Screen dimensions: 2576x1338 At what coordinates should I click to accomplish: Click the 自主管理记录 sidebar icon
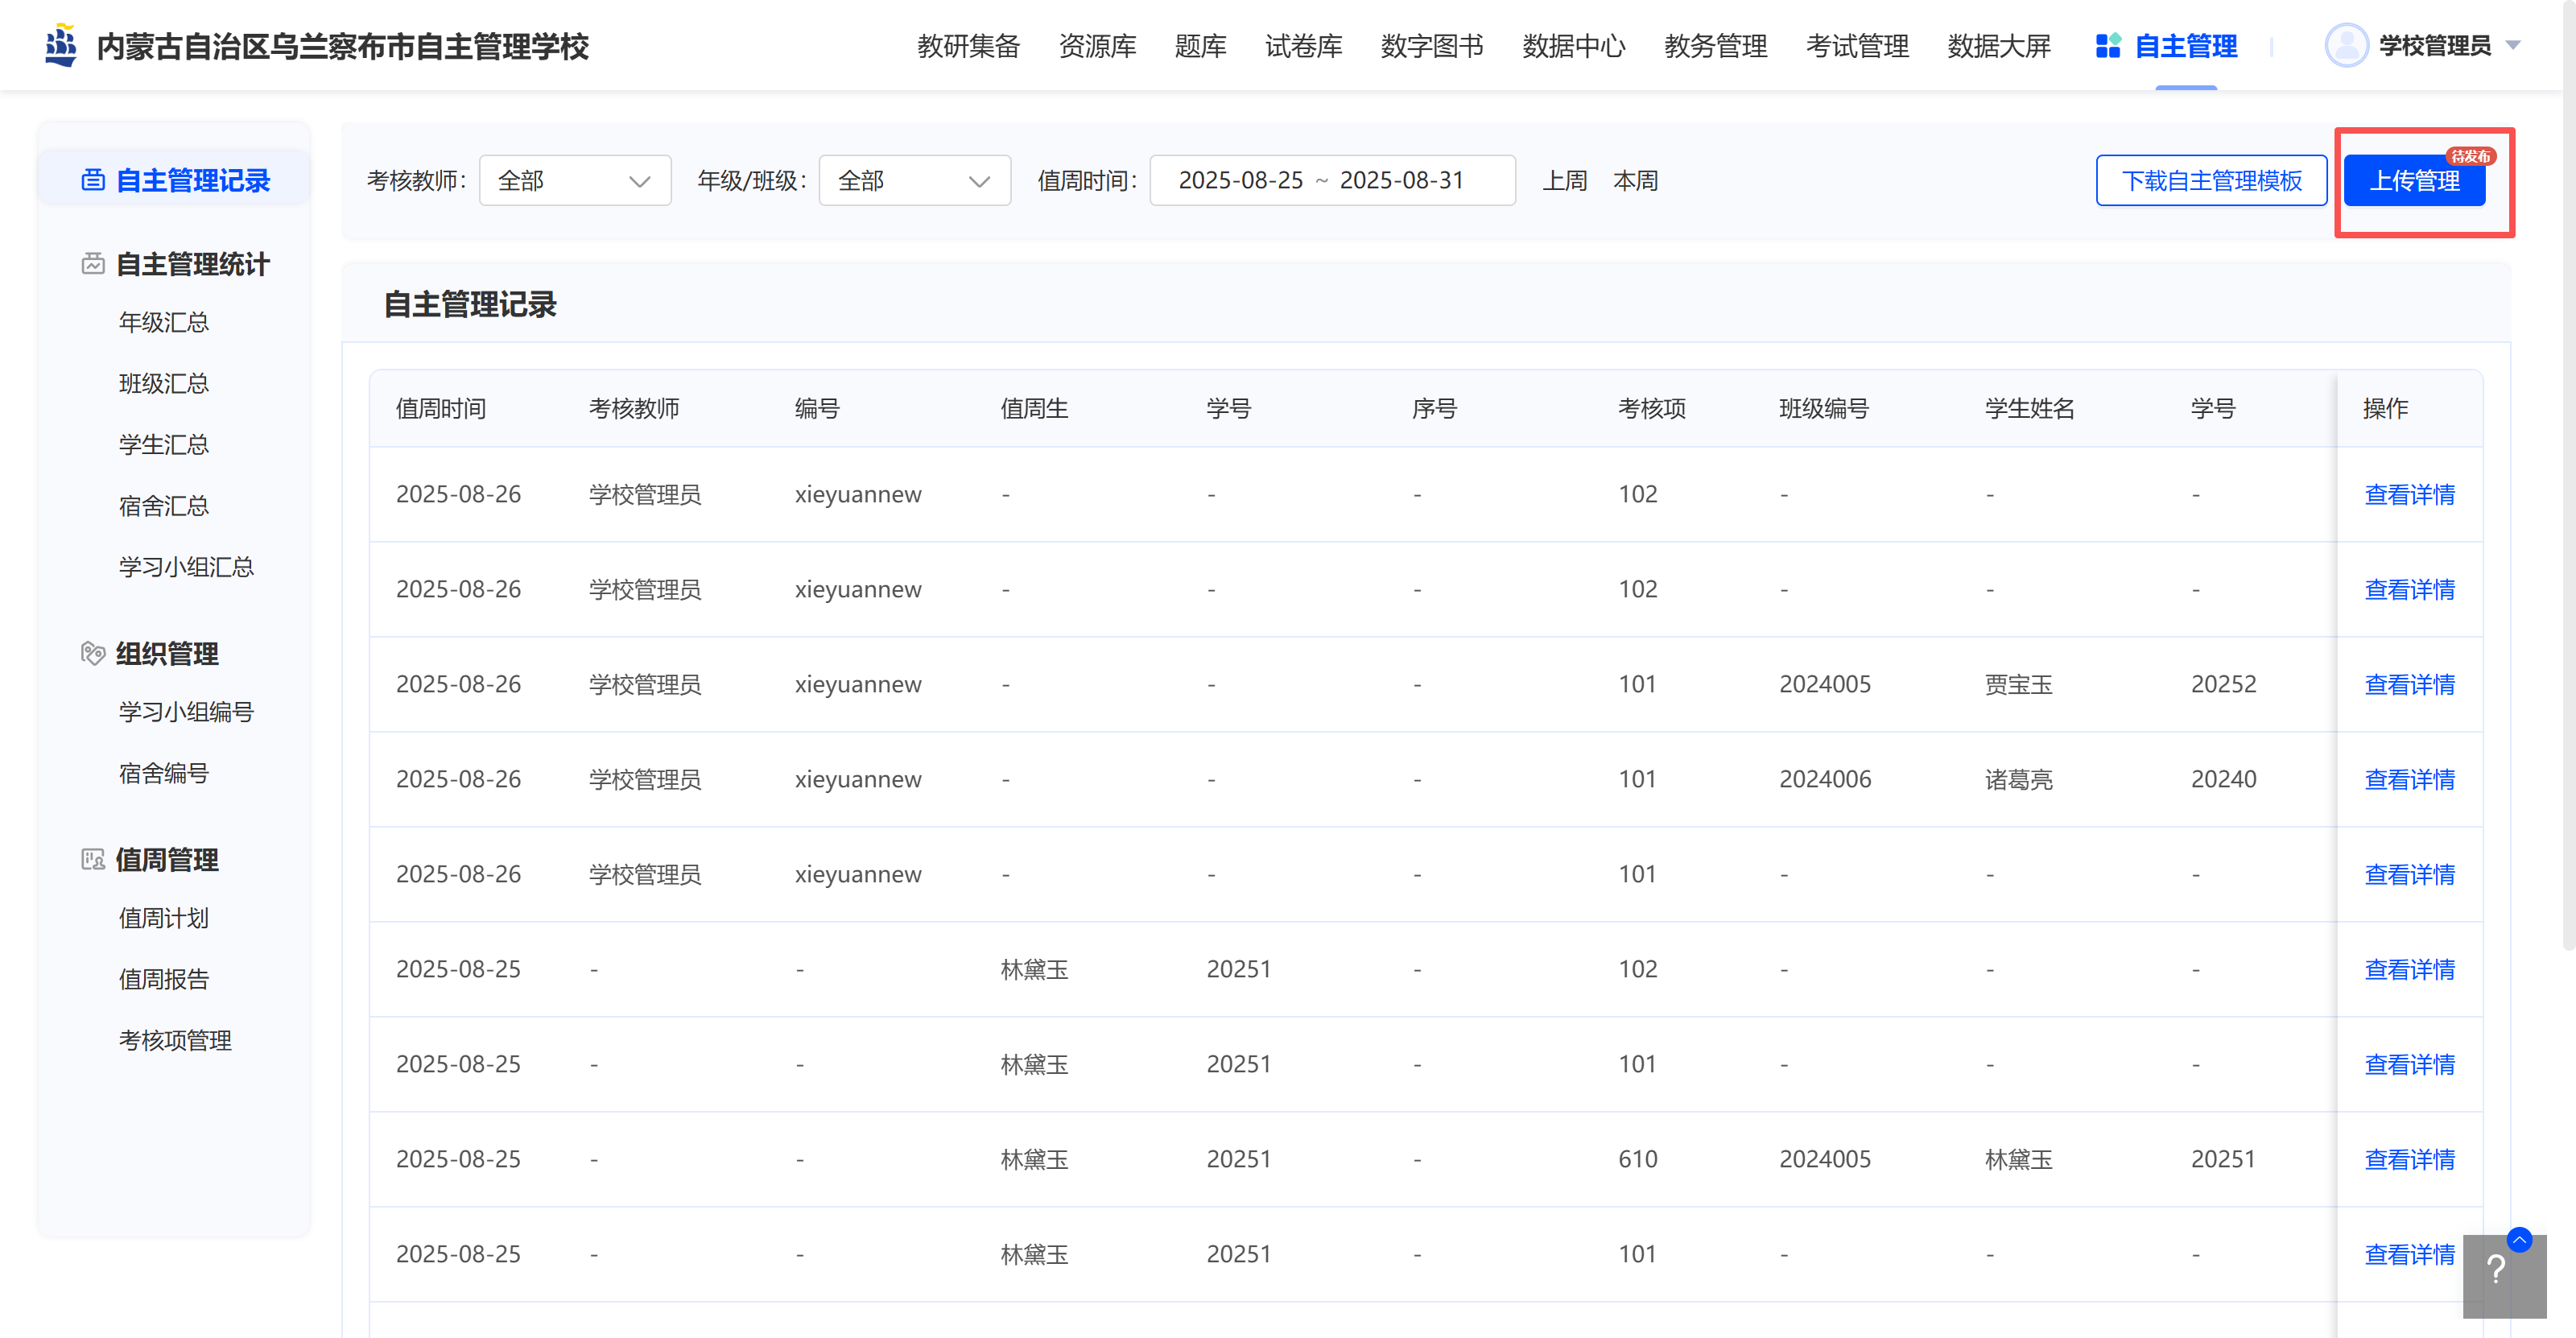pos(93,180)
